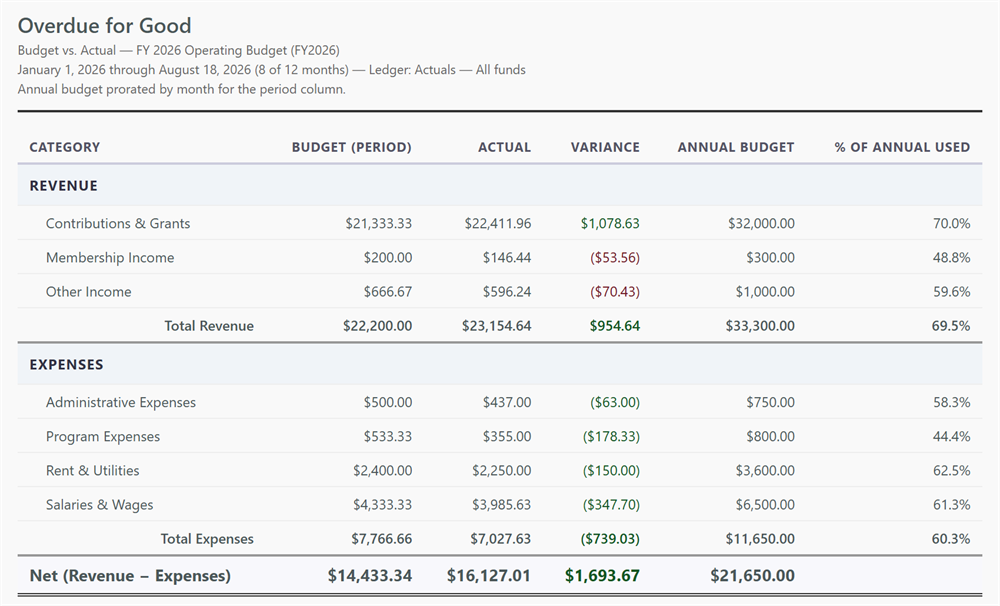Click the $32,000.00 annual budget value

761,223
